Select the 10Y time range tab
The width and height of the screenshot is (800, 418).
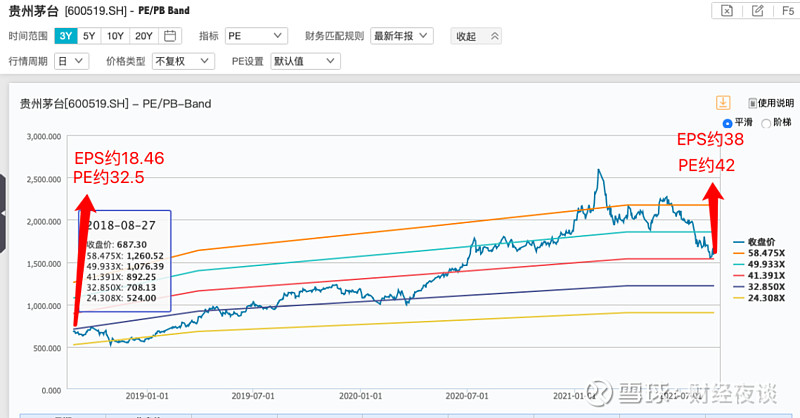pos(115,36)
